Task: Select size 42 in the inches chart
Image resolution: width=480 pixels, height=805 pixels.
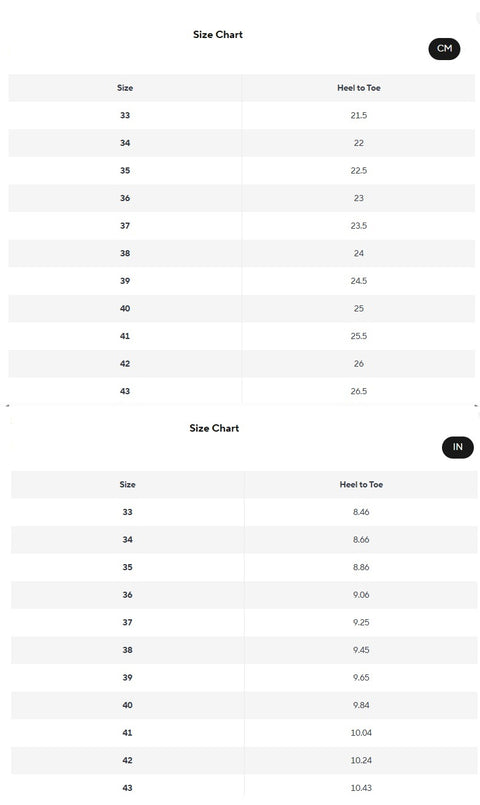Action: point(127,760)
